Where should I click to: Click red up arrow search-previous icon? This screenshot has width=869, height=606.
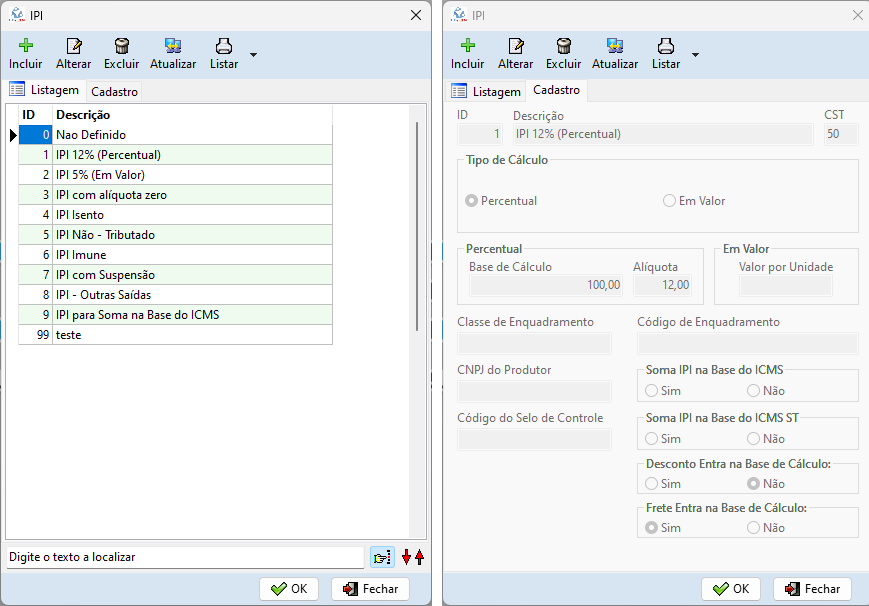tap(420, 557)
